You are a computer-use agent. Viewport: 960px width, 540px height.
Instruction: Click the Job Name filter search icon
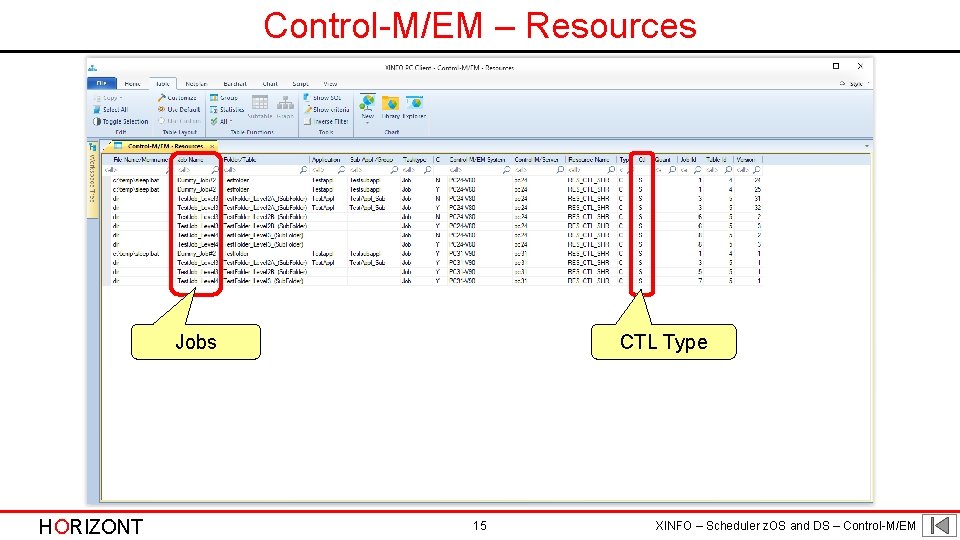(215, 170)
